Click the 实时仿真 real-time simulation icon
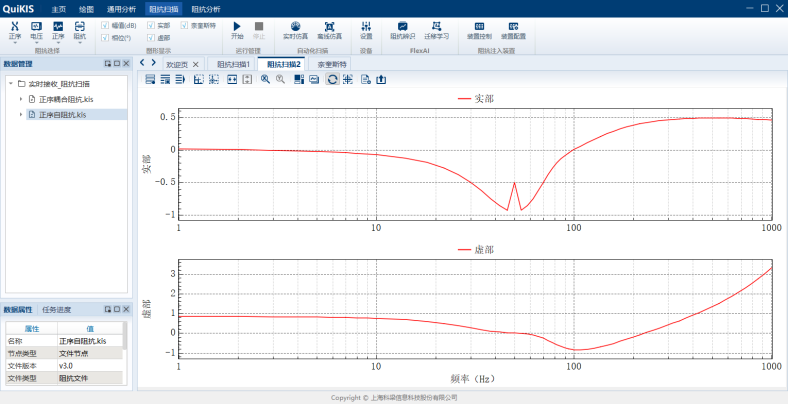The width and height of the screenshot is (788, 404). (x=295, y=27)
